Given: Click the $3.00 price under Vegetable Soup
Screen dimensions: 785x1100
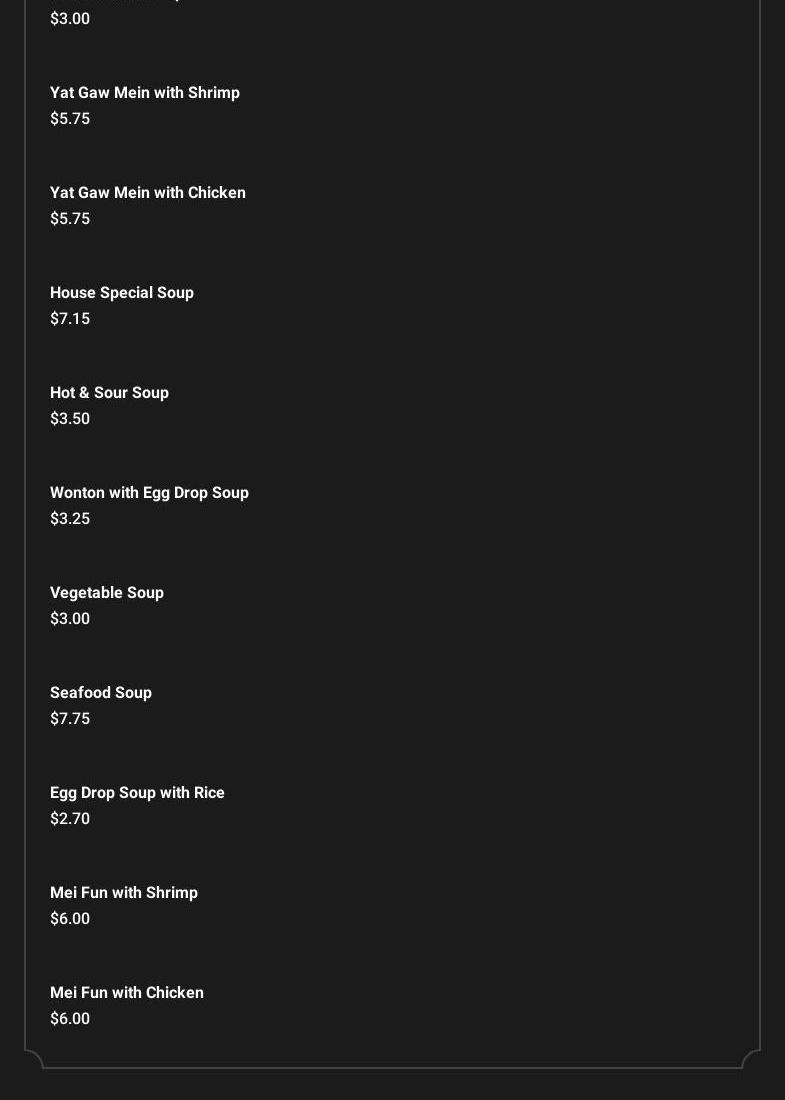Looking at the screenshot, I should click(x=70, y=619).
